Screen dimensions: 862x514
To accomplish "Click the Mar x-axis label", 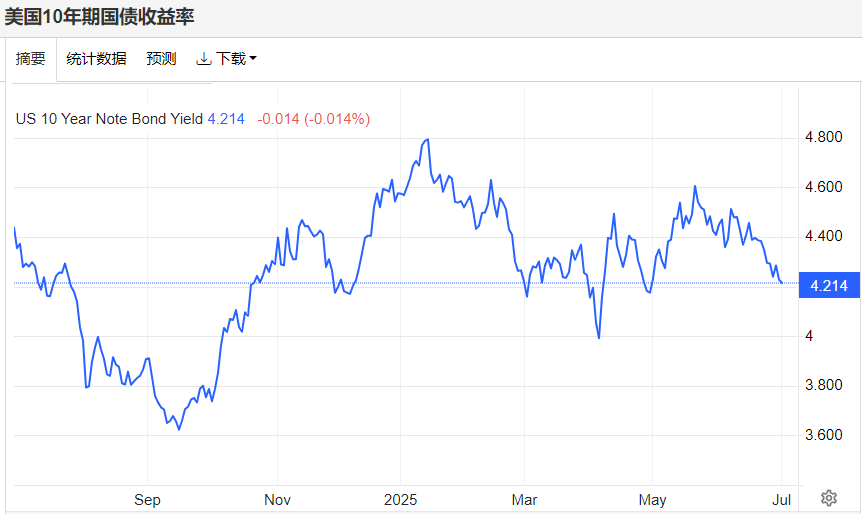I will 524,500.
